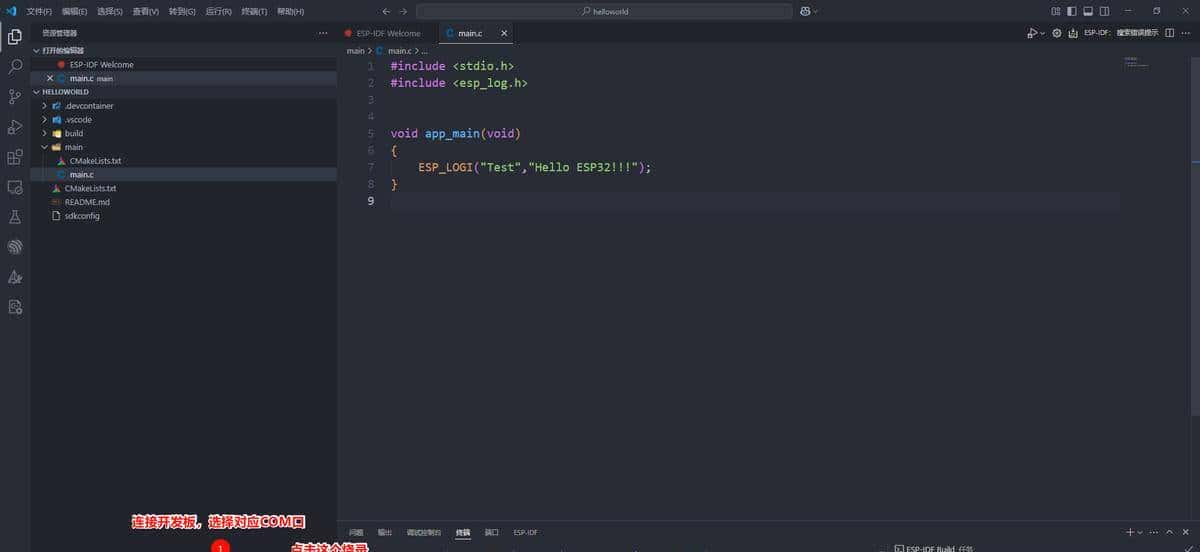Viewport: 1200px width, 552px height.
Task: Open the 转到(G) menu
Action: [182, 11]
